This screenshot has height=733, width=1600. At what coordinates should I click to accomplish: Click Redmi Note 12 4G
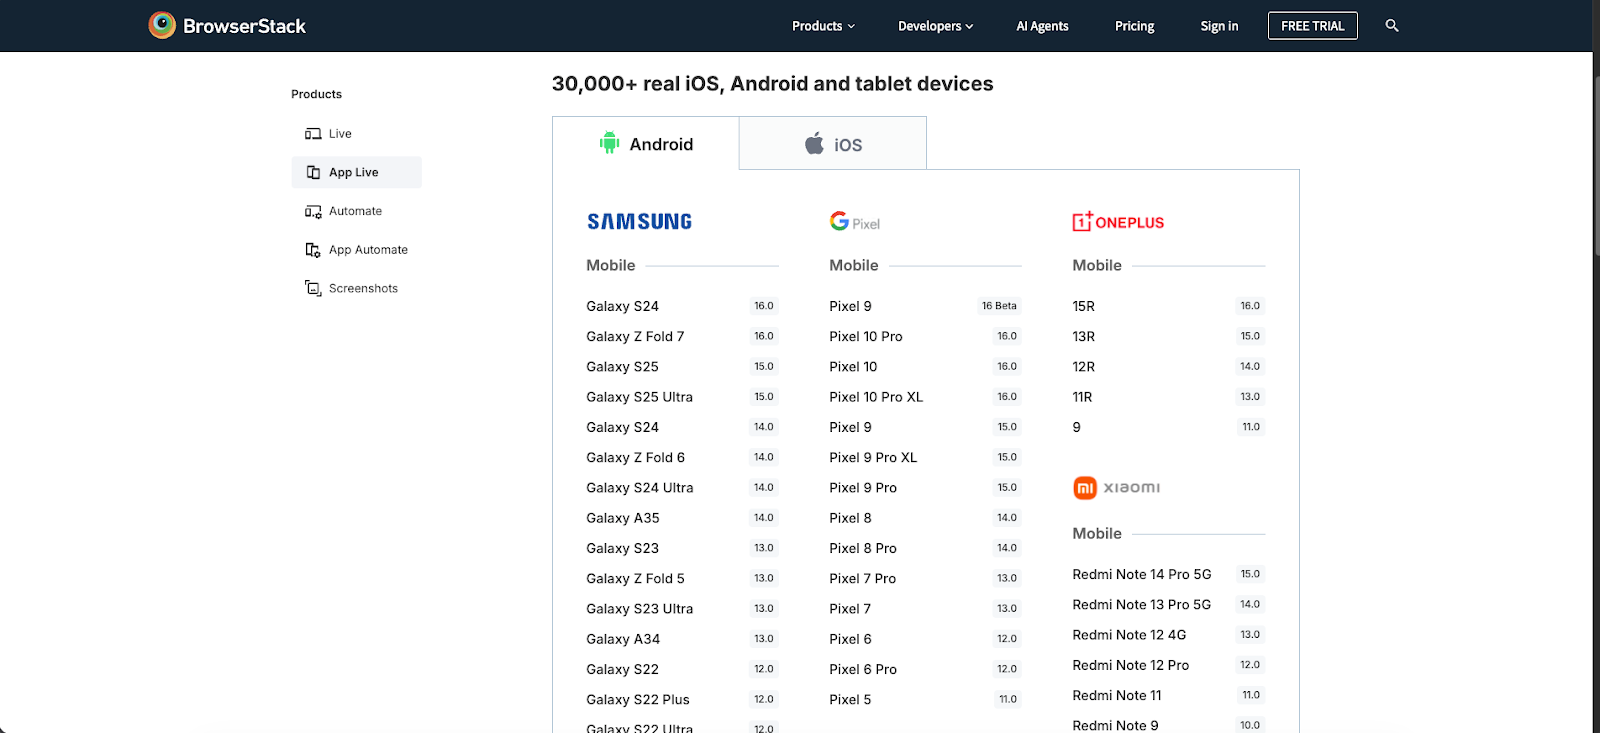click(x=1129, y=635)
